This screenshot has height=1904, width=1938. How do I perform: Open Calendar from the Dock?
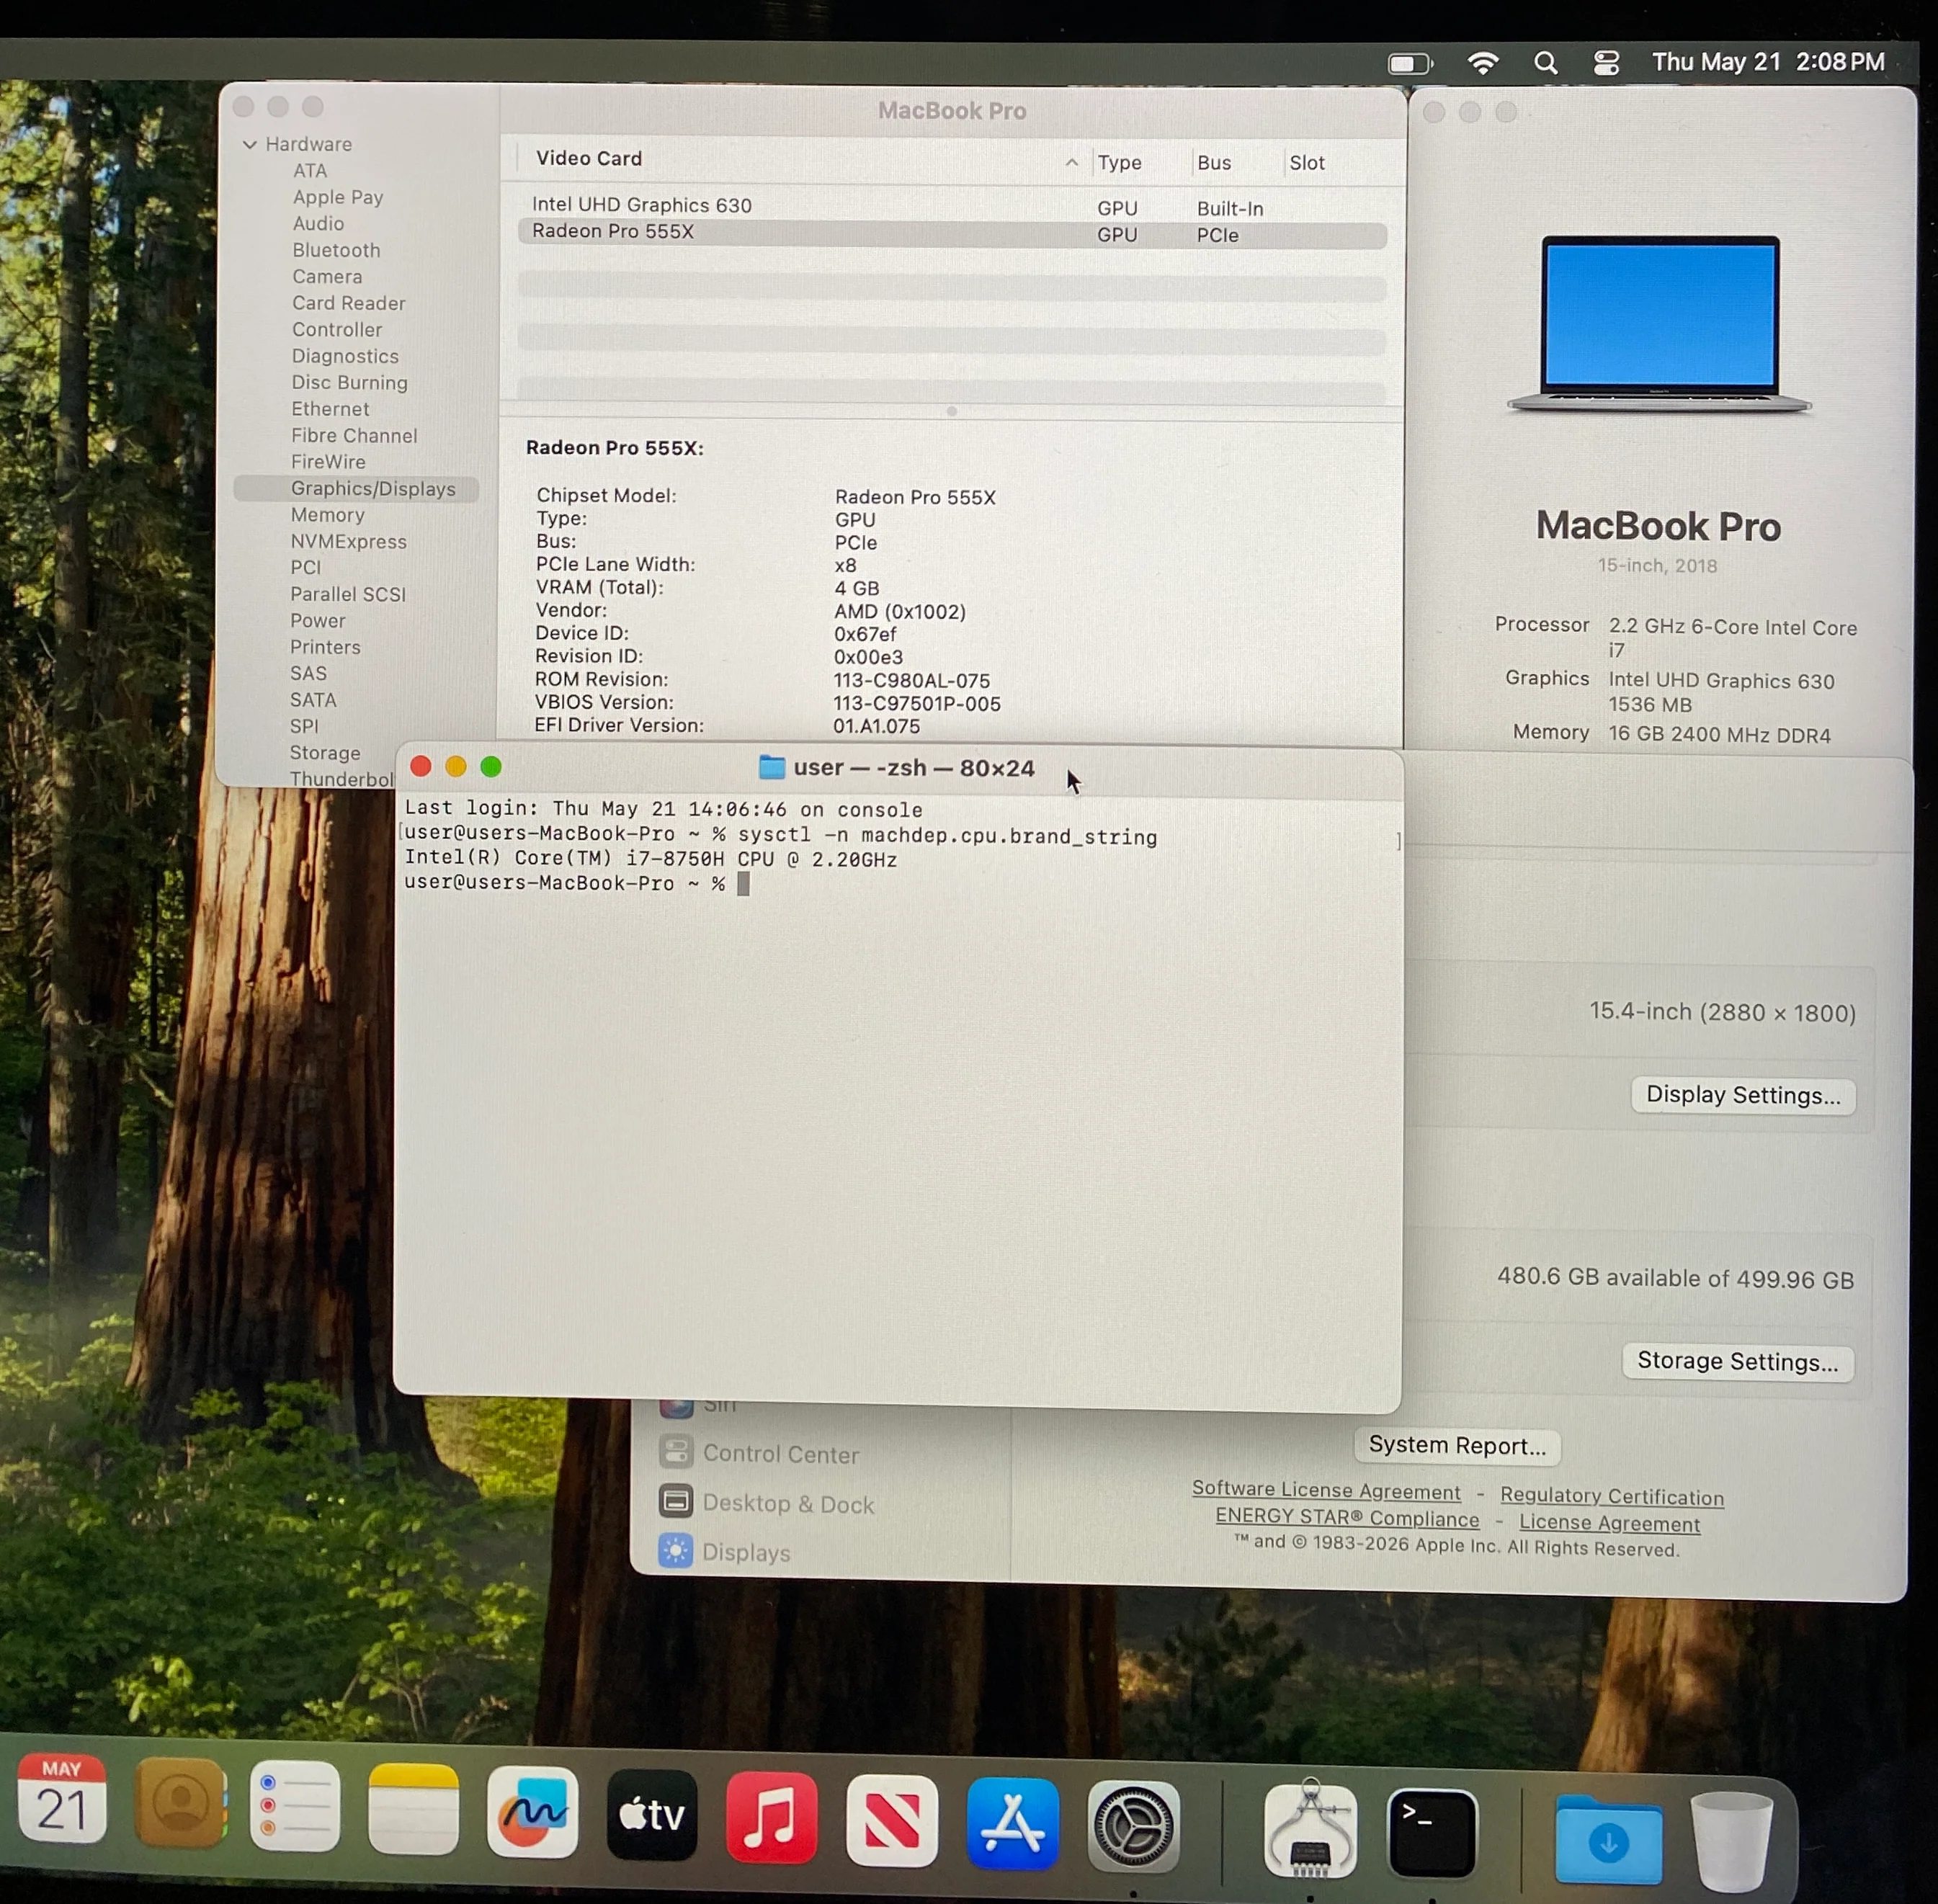[62, 1799]
